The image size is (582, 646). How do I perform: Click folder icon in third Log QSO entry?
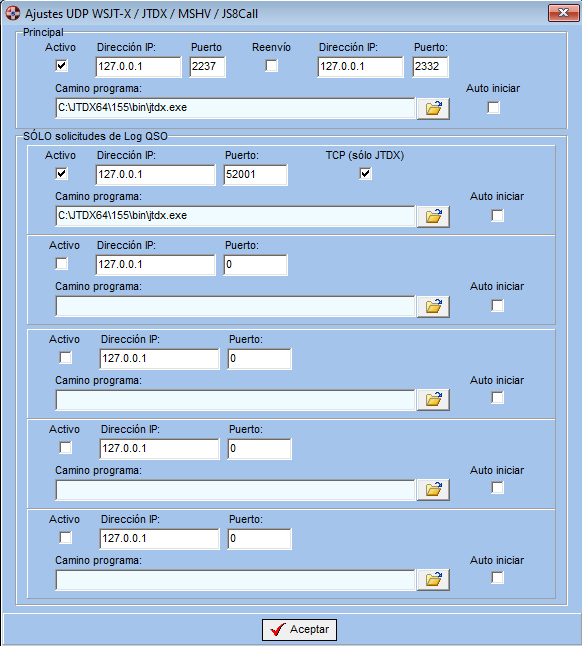433,400
